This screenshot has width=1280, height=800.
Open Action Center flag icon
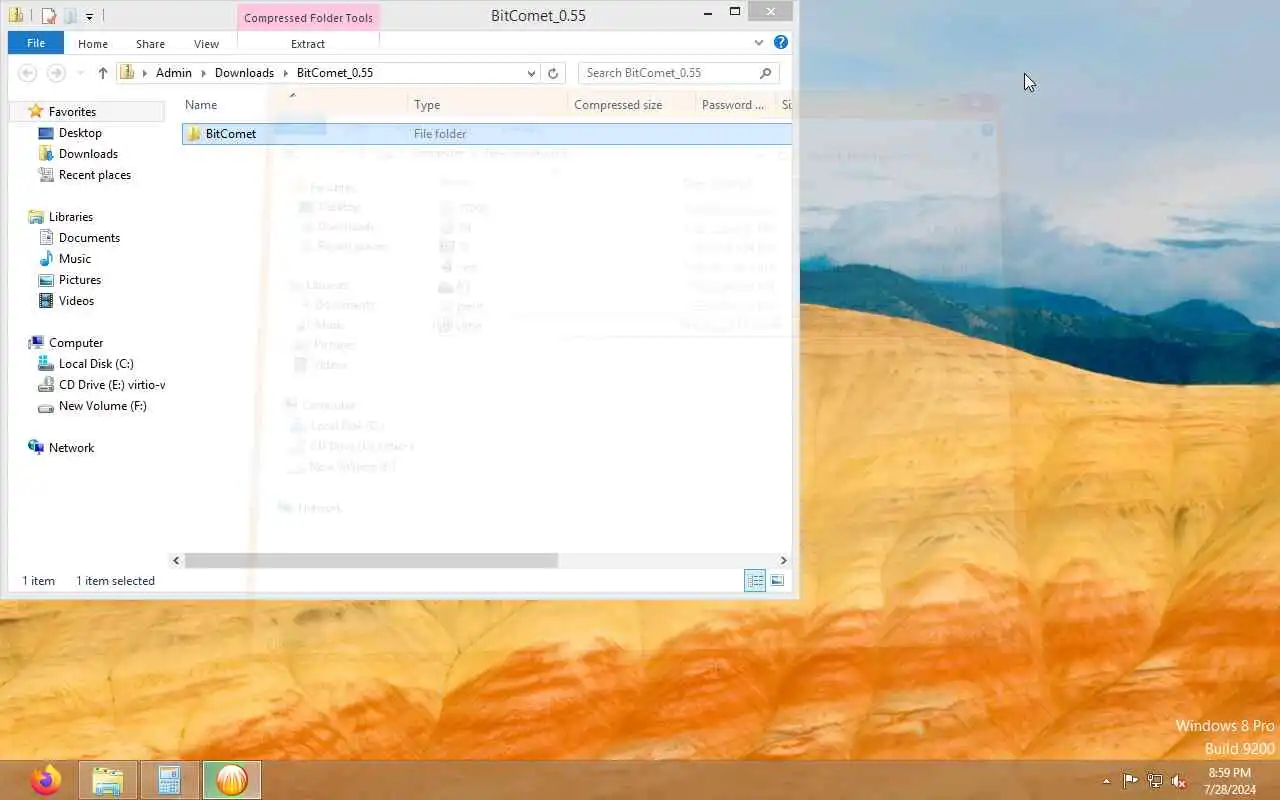1130,781
